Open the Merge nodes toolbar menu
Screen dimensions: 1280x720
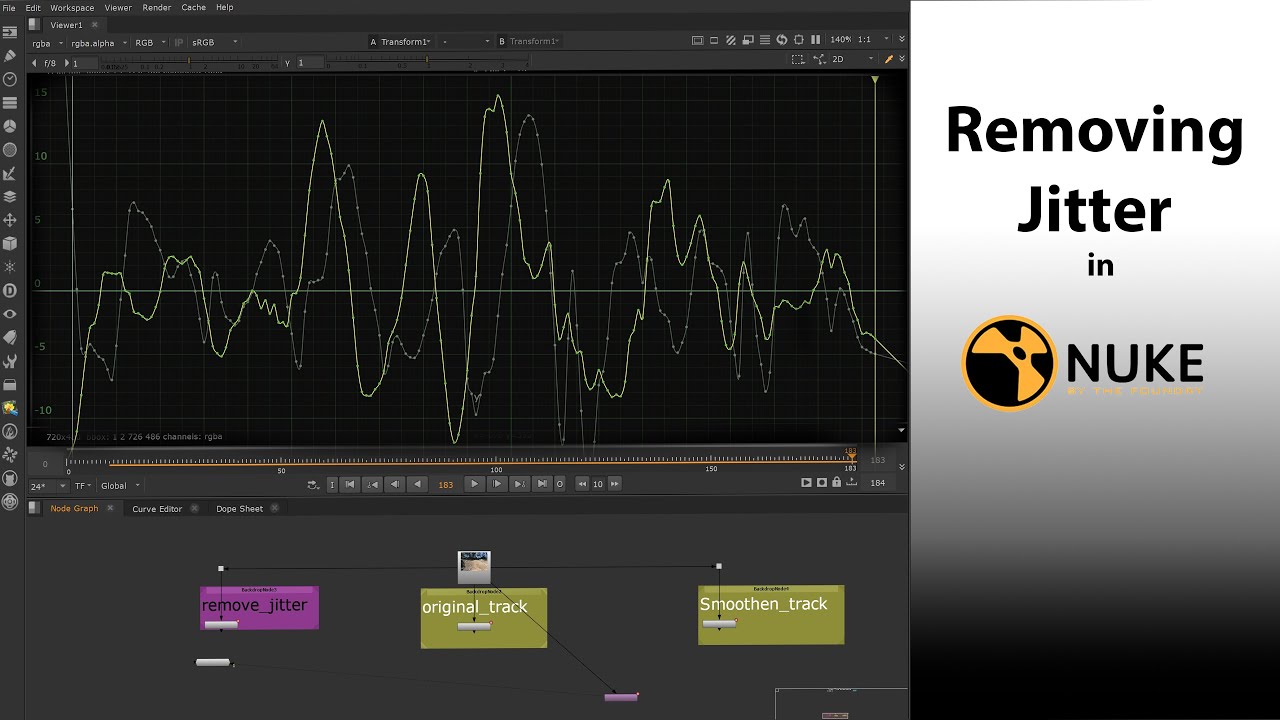(x=10, y=196)
